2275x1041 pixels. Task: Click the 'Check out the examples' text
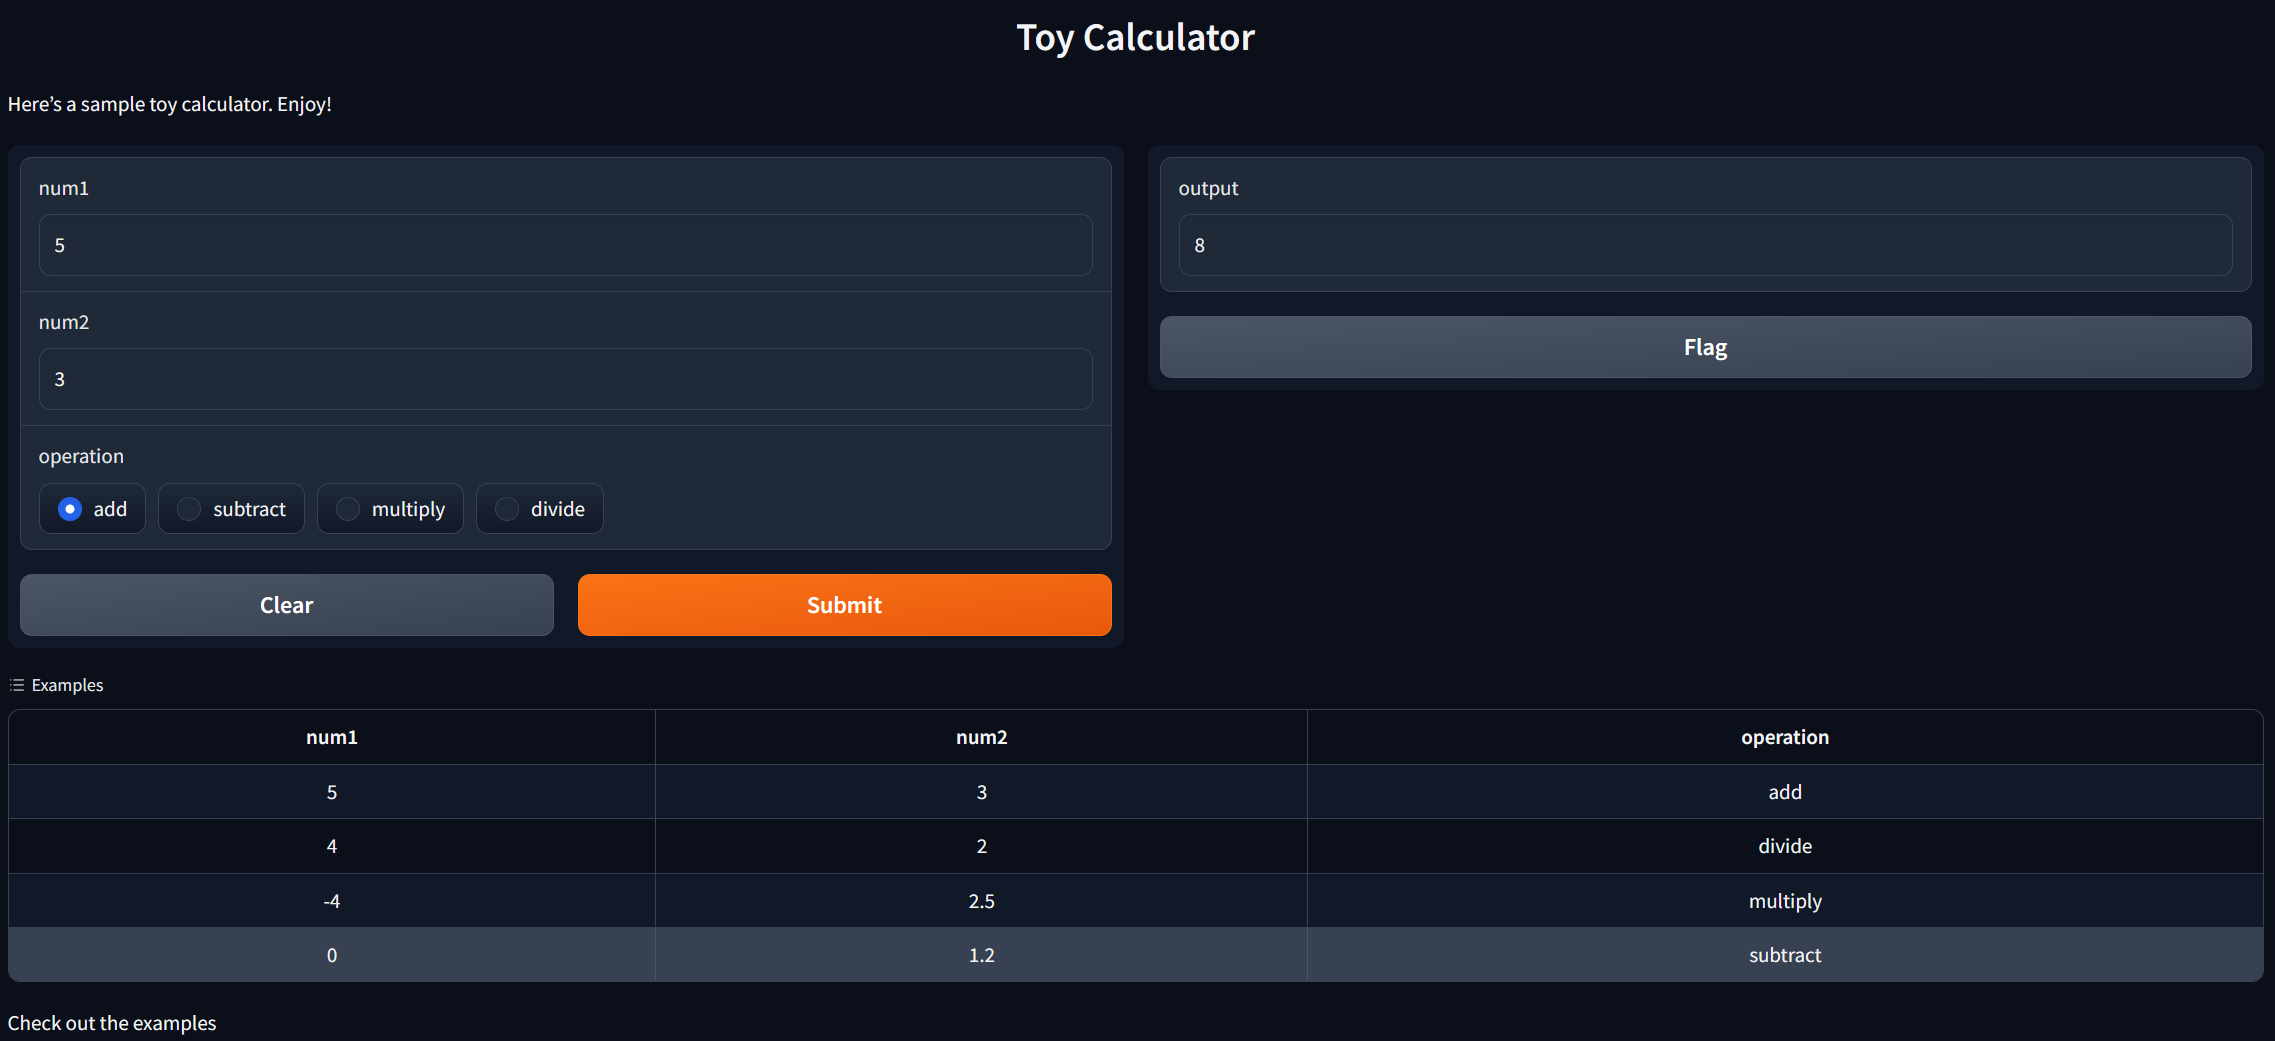pos(112,1023)
